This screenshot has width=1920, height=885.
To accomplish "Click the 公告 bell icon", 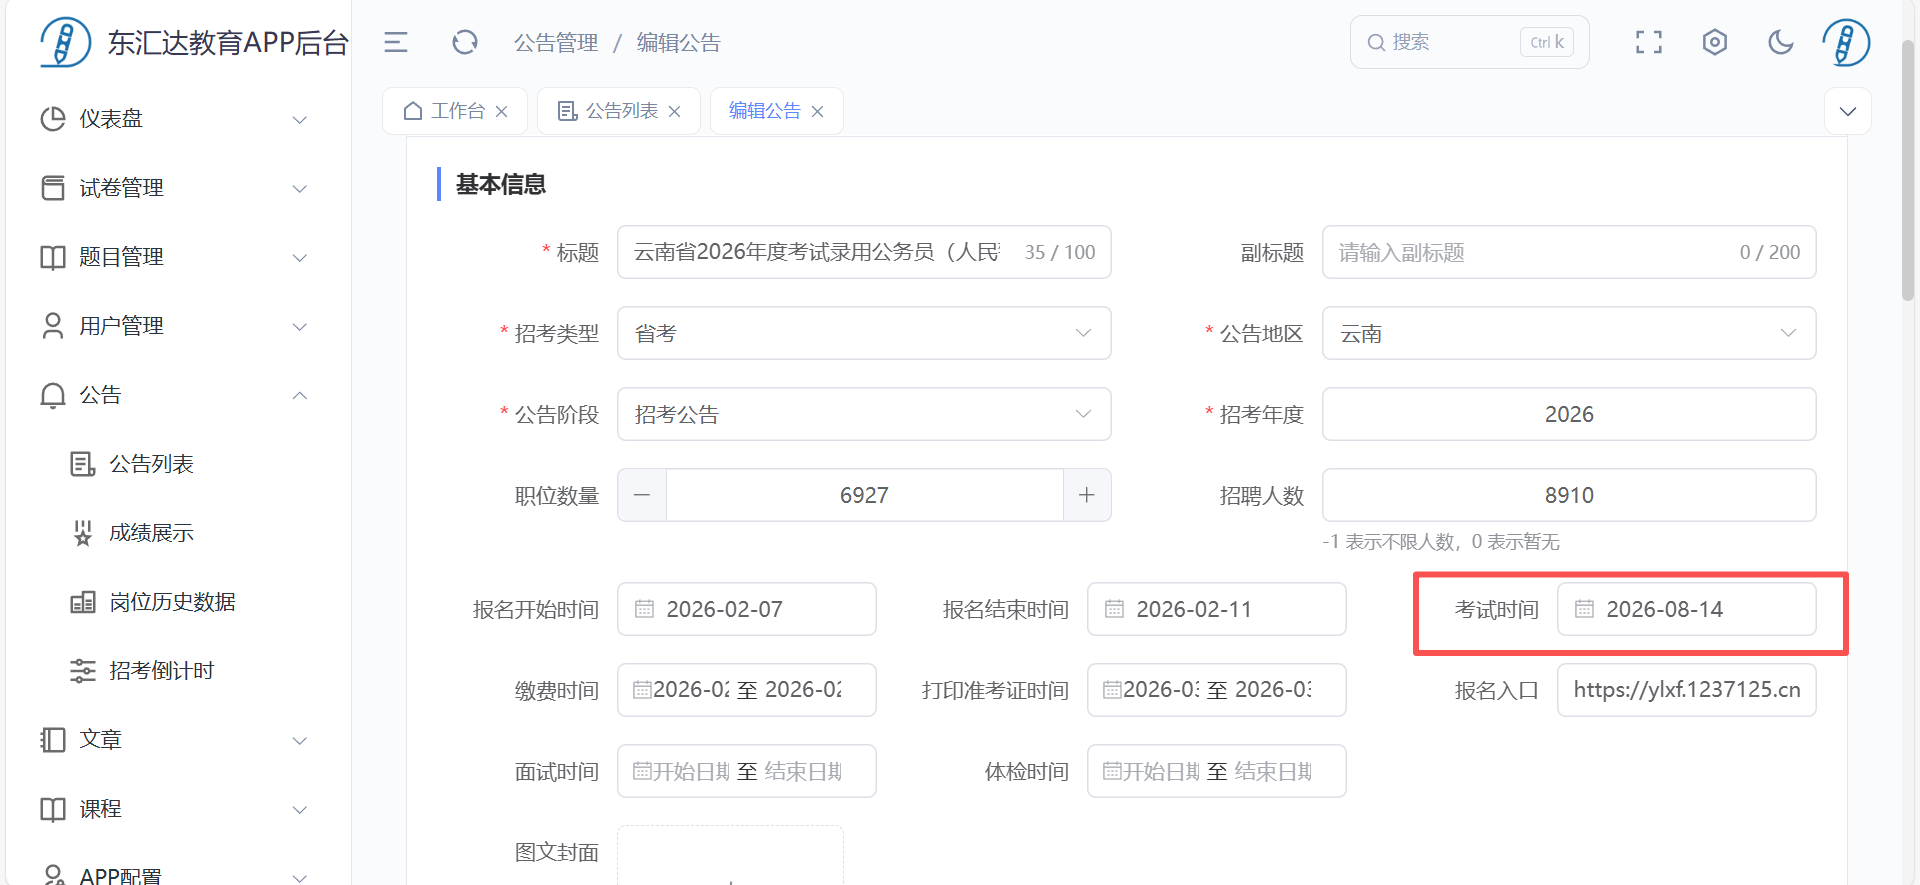I will 53,395.
